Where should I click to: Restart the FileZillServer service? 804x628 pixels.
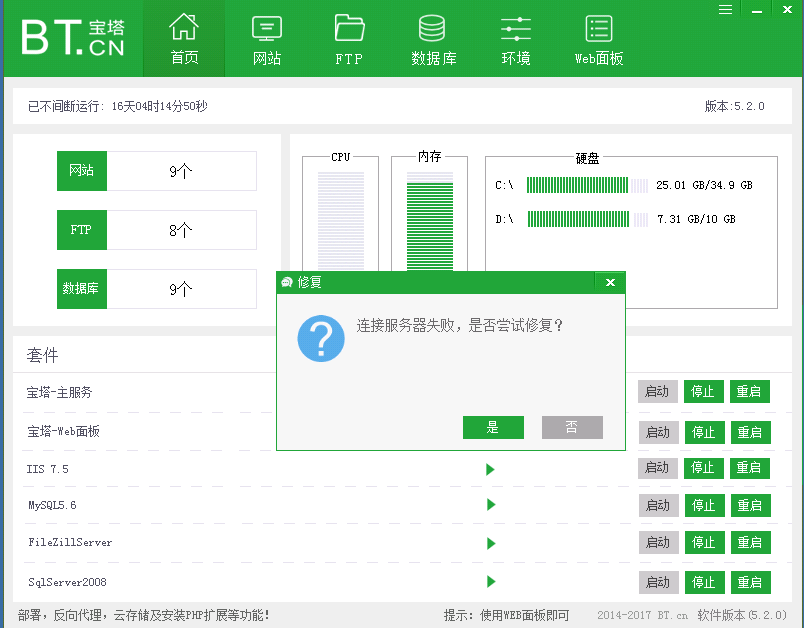point(751,542)
